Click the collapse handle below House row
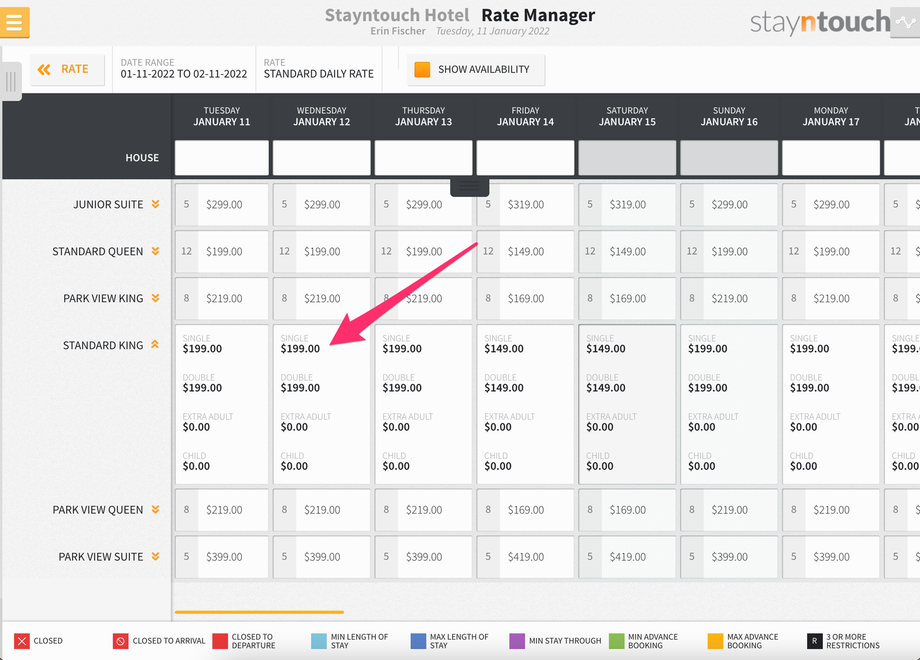 pos(469,187)
